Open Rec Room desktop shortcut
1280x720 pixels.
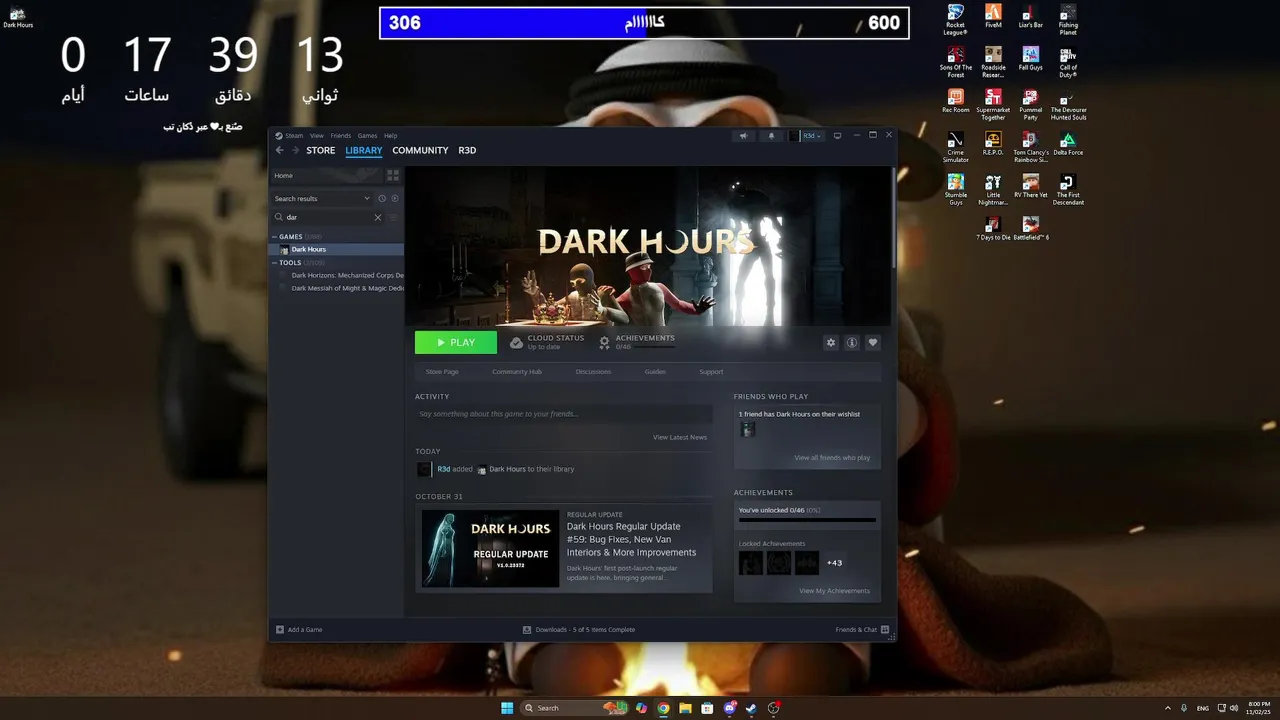955,101
